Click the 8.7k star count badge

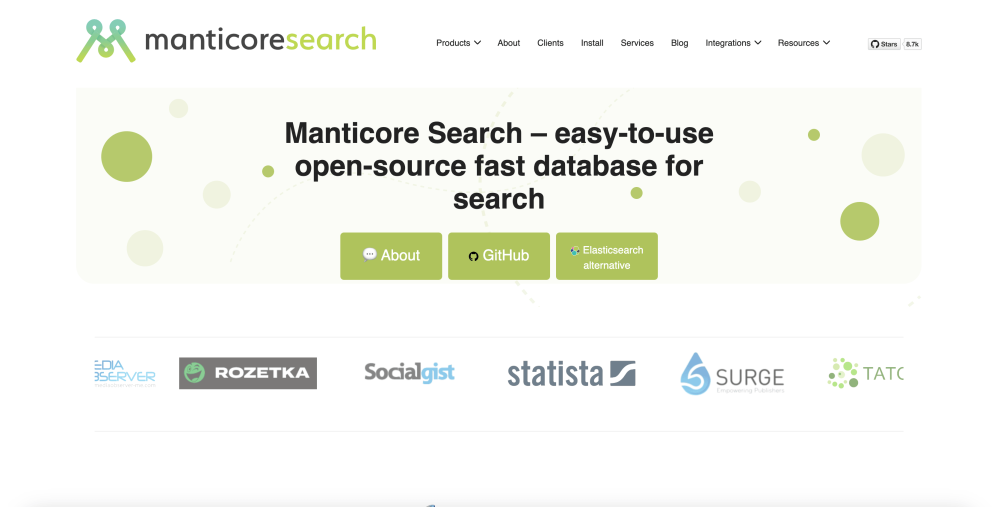912,44
